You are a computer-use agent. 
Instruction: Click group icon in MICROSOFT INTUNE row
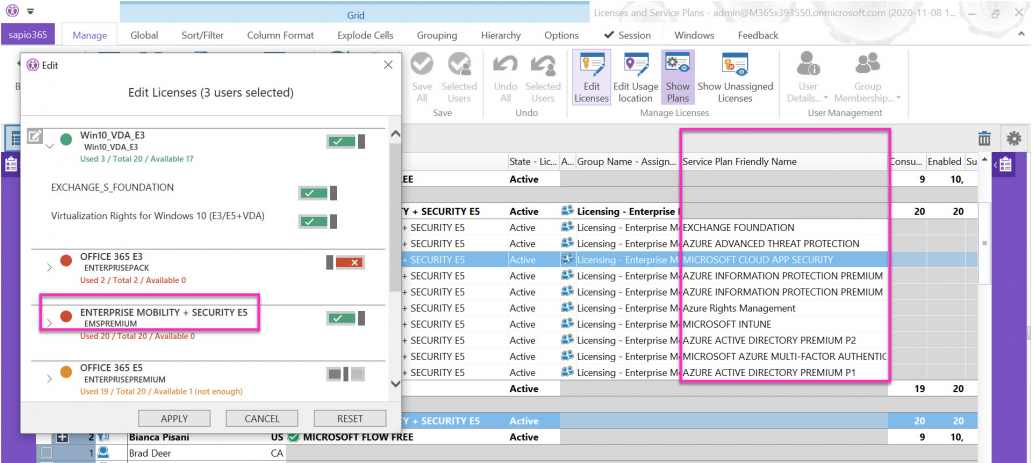[x=567, y=324]
